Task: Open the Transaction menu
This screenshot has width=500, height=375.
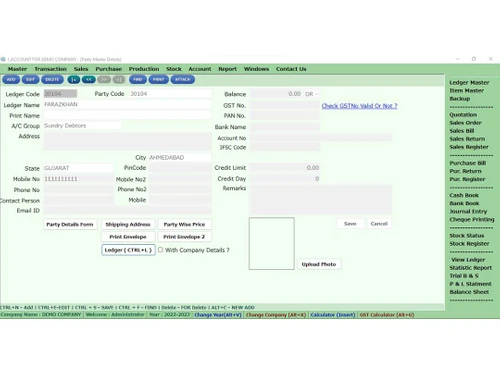Action: click(50, 69)
